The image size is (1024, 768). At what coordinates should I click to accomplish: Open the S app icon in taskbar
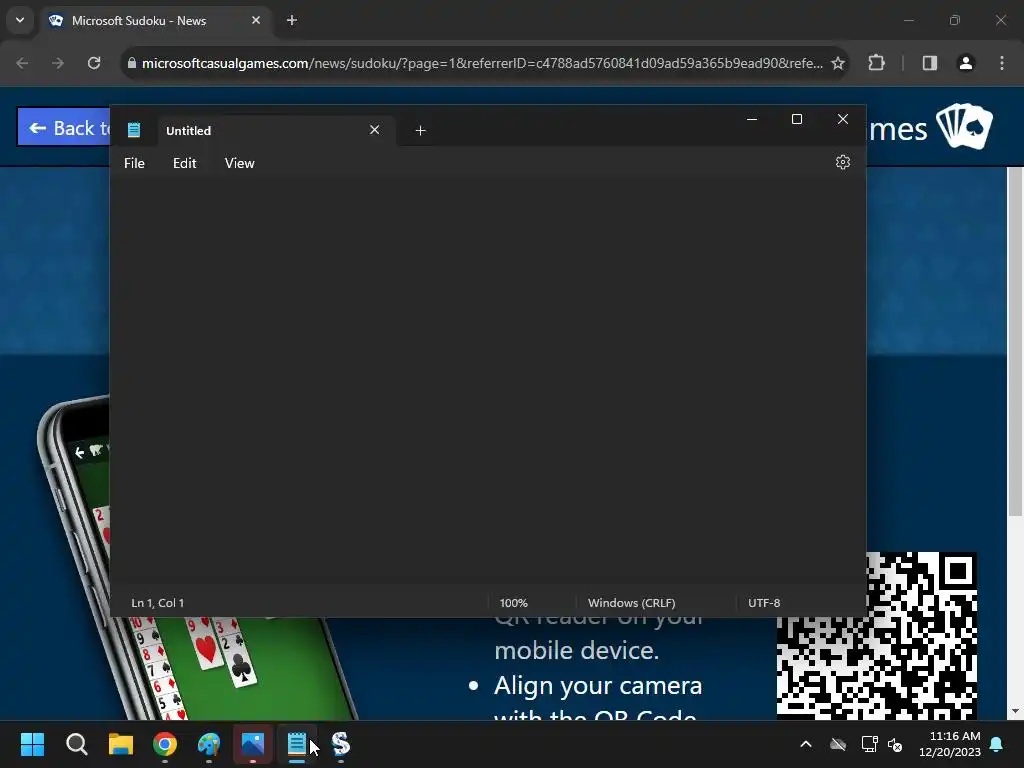(x=341, y=744)
